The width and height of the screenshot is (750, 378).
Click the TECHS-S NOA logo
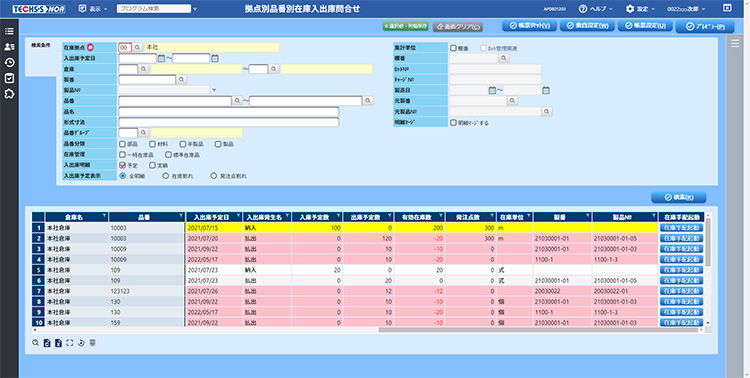pyautogui.click(x=39, y=9)
